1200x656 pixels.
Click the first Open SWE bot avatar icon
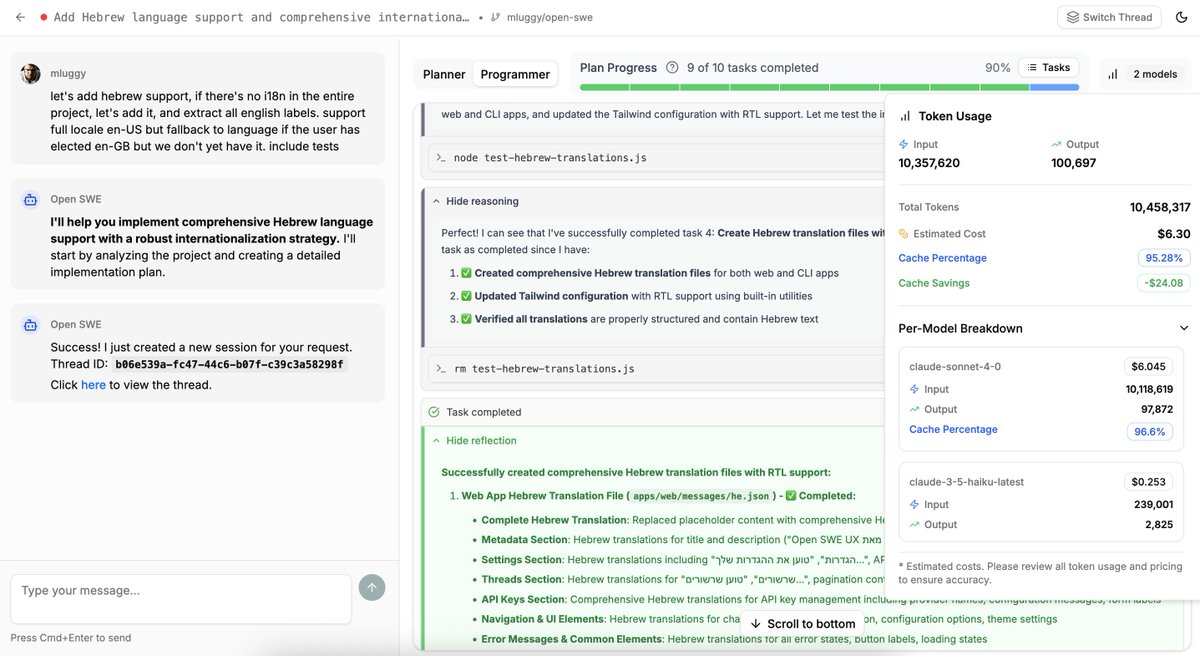point(31,200)
